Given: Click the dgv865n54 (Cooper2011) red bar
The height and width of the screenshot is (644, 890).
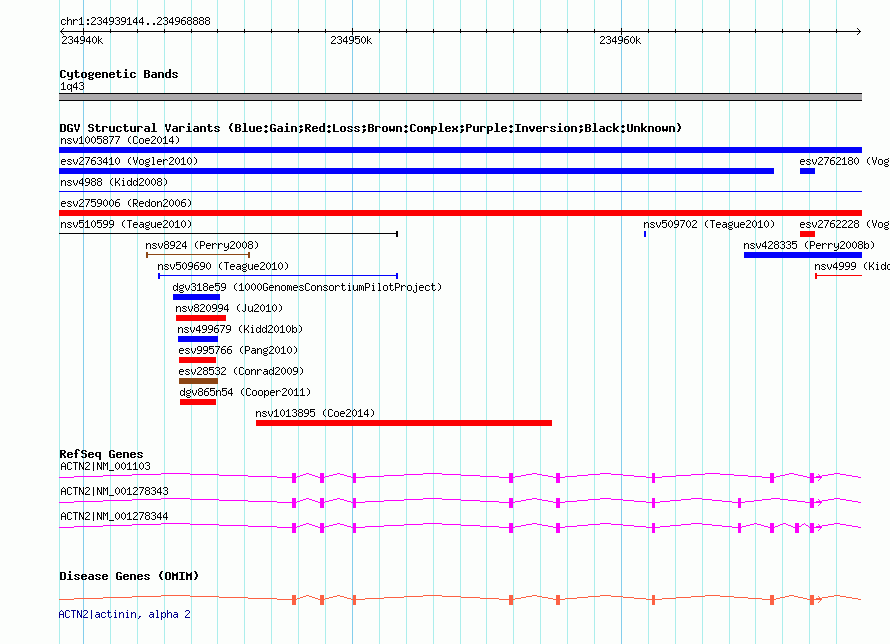Looking at the screenshot, I should coord(198,402).
